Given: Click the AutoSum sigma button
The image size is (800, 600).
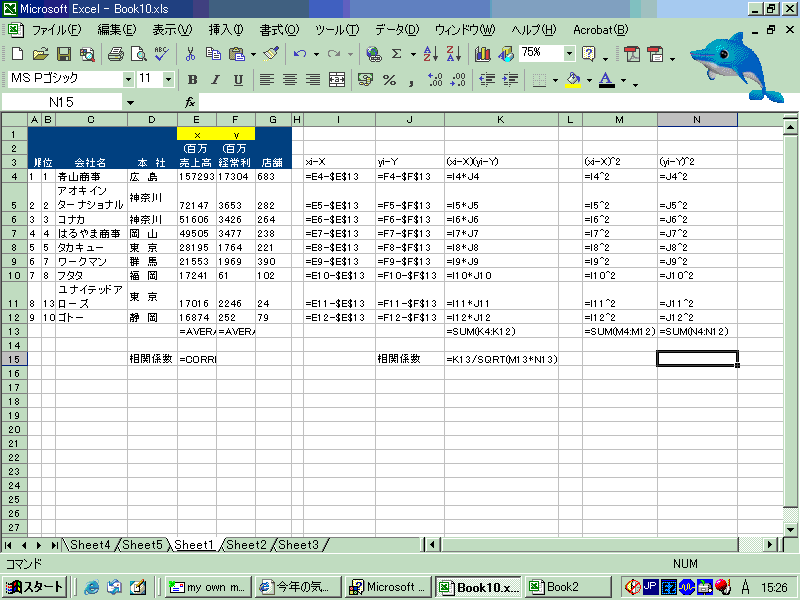Looking at the screenshot, I should point(397,53).
